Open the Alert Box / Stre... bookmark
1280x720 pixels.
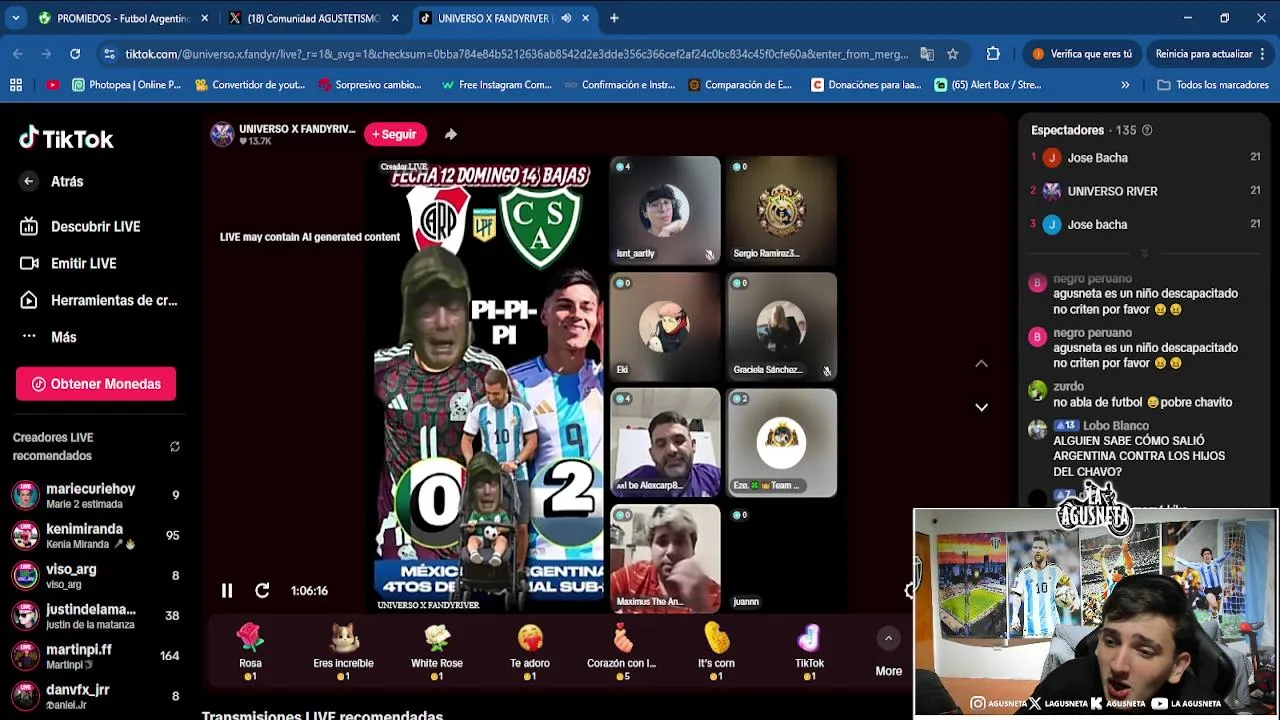point(988,85)
